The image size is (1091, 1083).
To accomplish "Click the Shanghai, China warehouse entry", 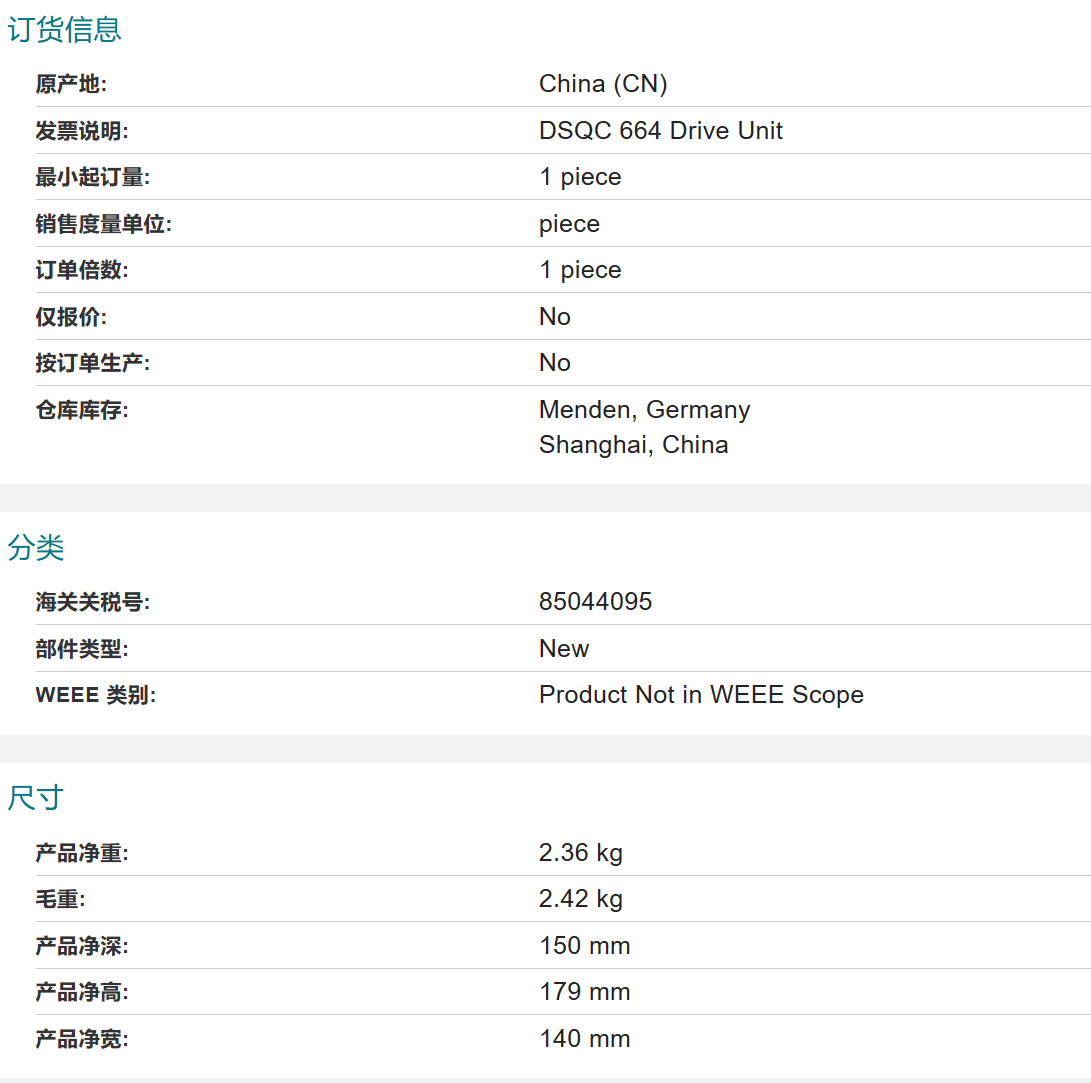I will click(x=634, y=444).
